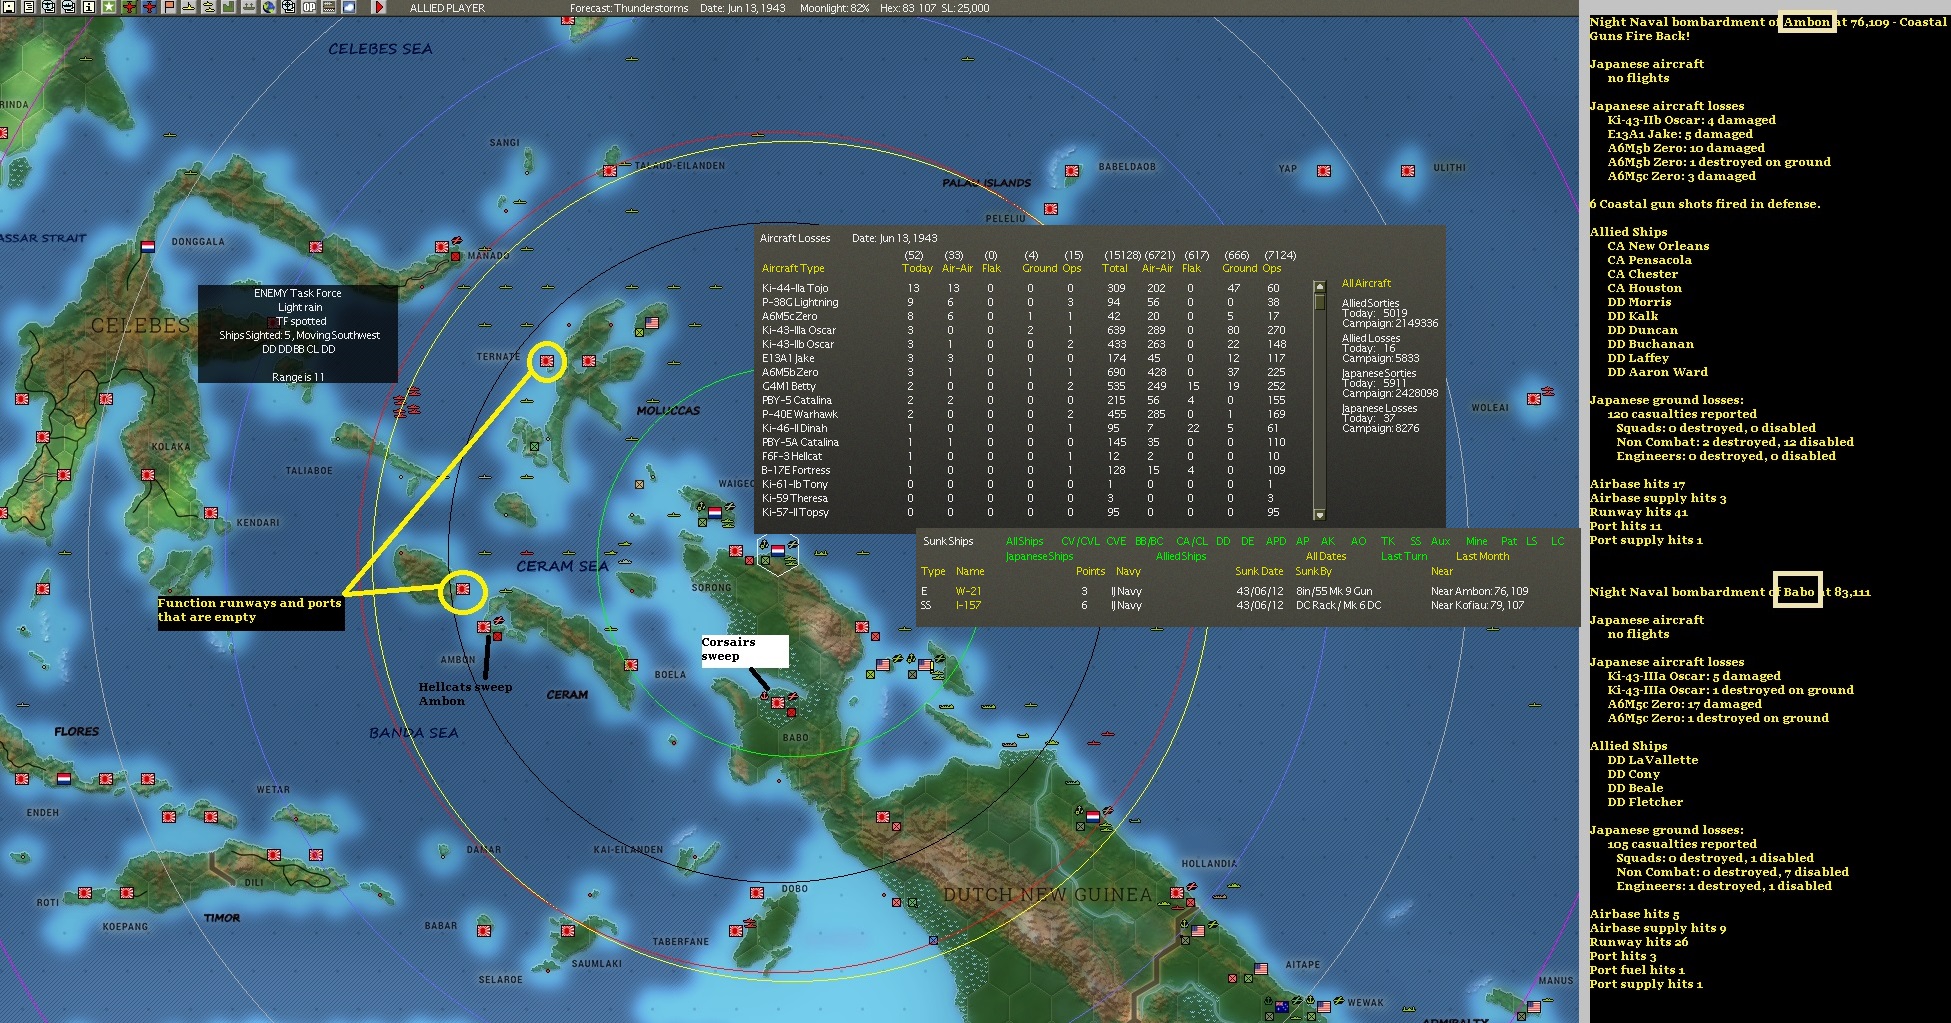Click Allied Losses in Aircraft Losses panel
Viewport: 1951px width, 1023px height.
(1370, 338)
